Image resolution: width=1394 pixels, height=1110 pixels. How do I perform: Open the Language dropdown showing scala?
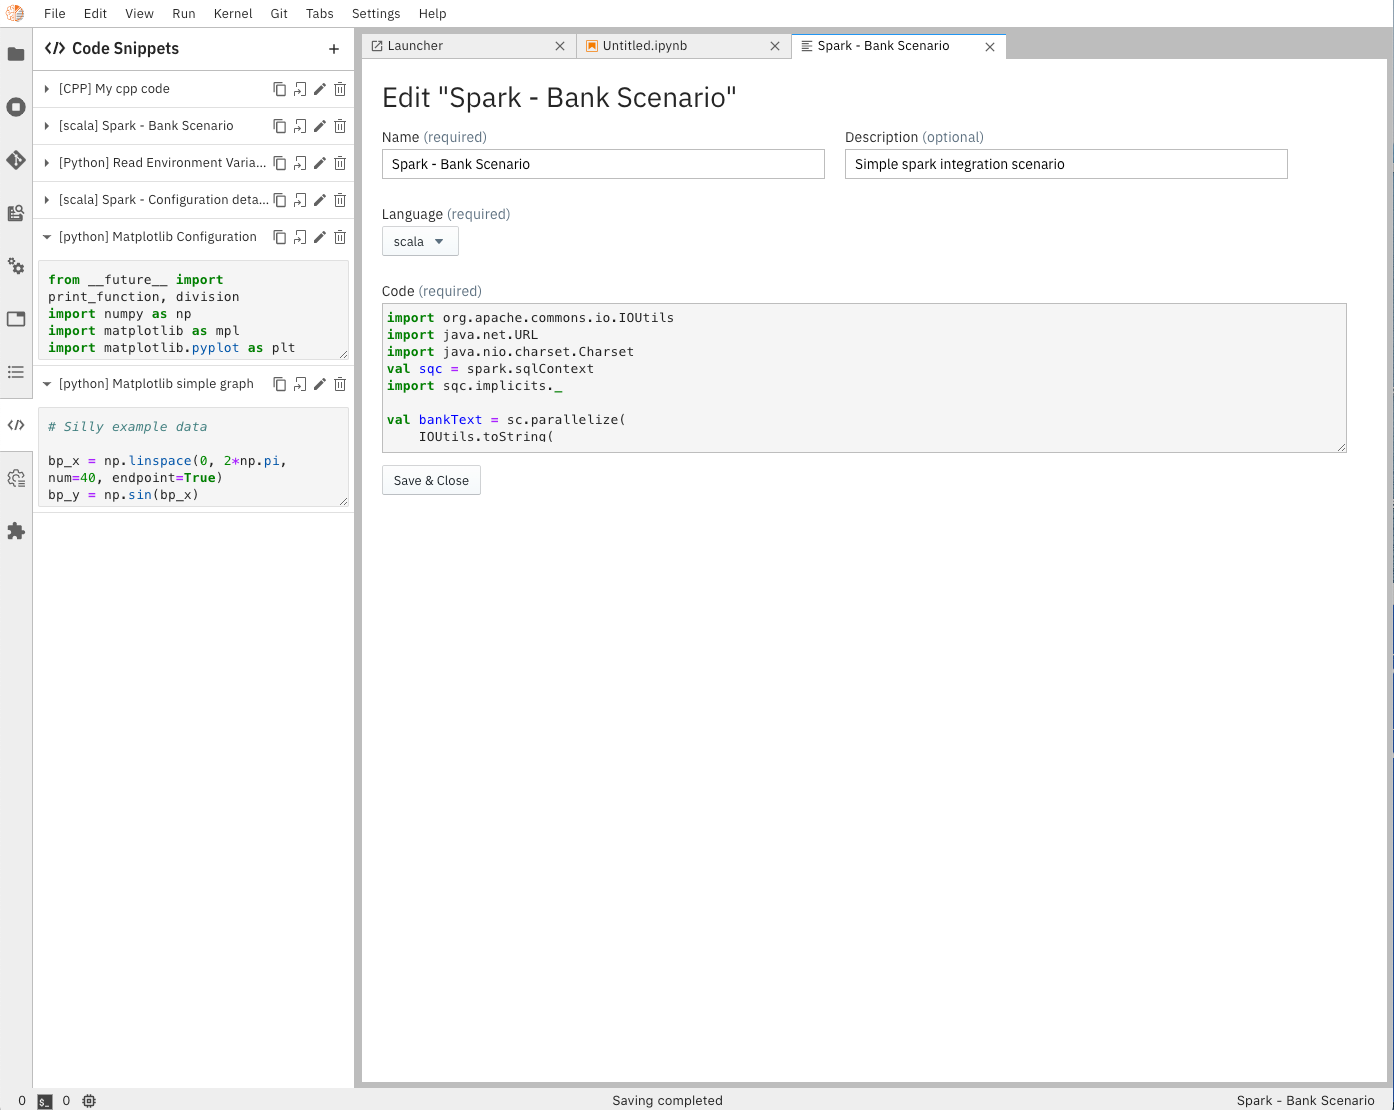coord(420,241)
